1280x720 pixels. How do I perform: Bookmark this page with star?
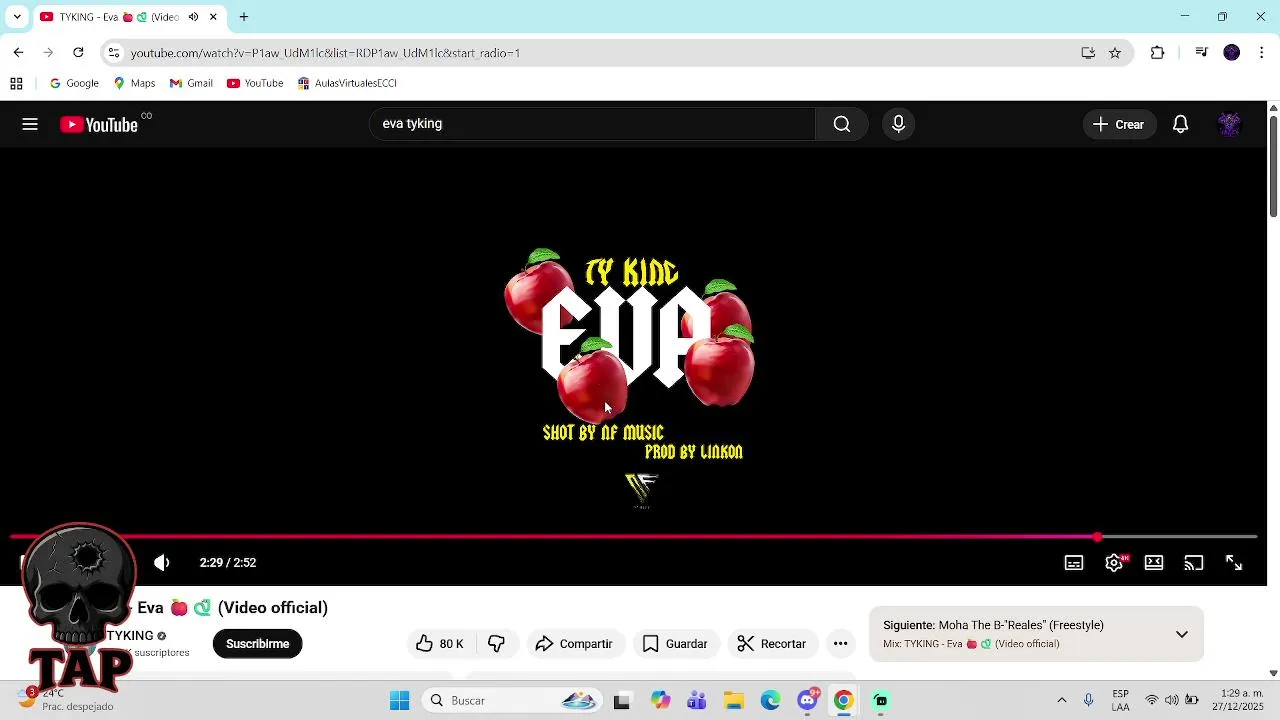(x=1115, y=53)
